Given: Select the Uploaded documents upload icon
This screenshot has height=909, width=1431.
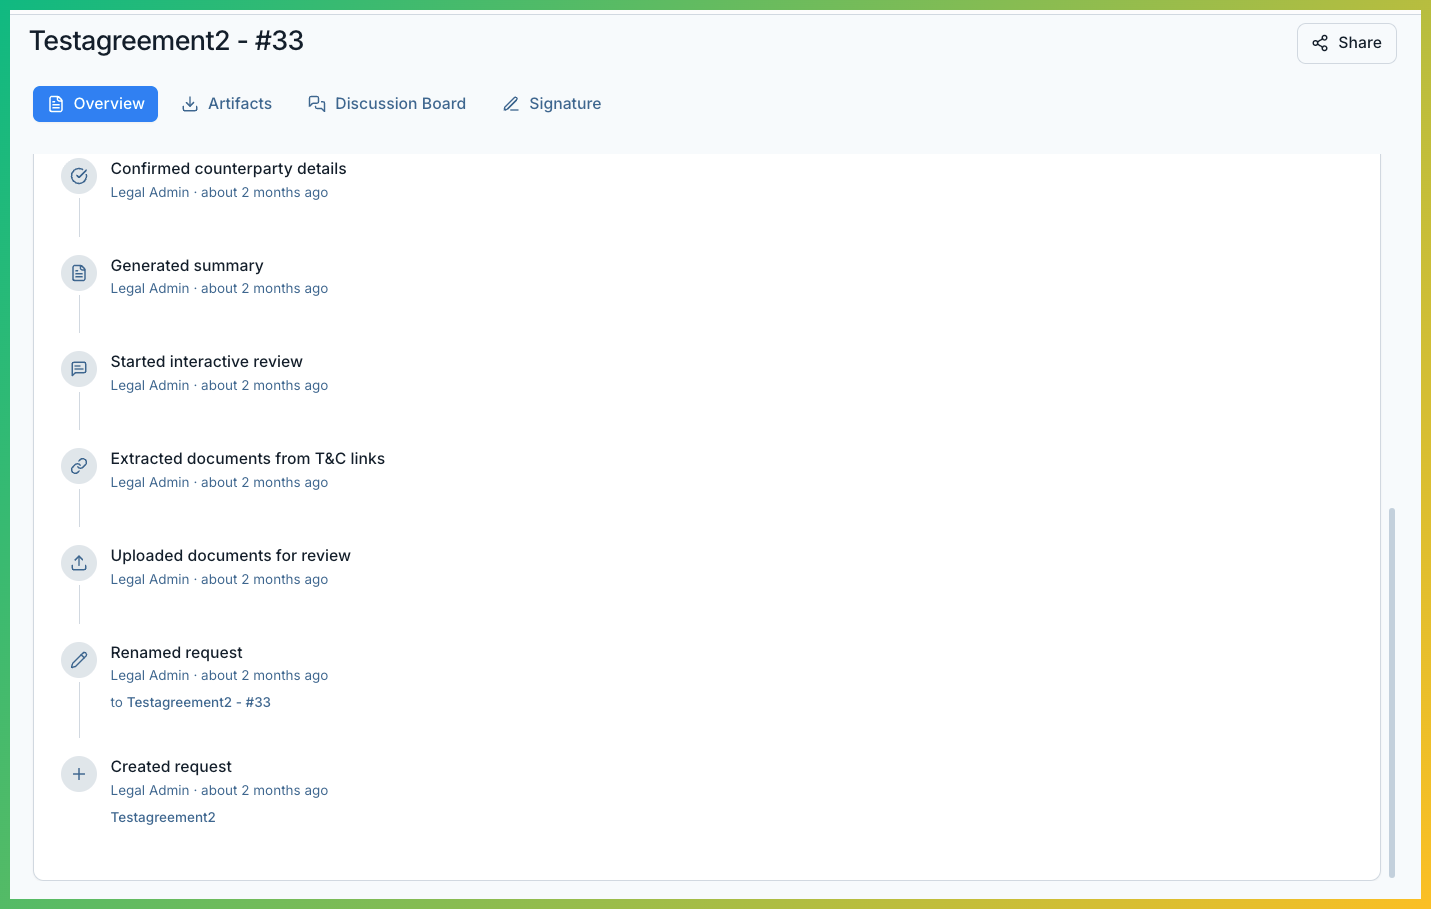Looking at the screenshot, I should (79, 563).
